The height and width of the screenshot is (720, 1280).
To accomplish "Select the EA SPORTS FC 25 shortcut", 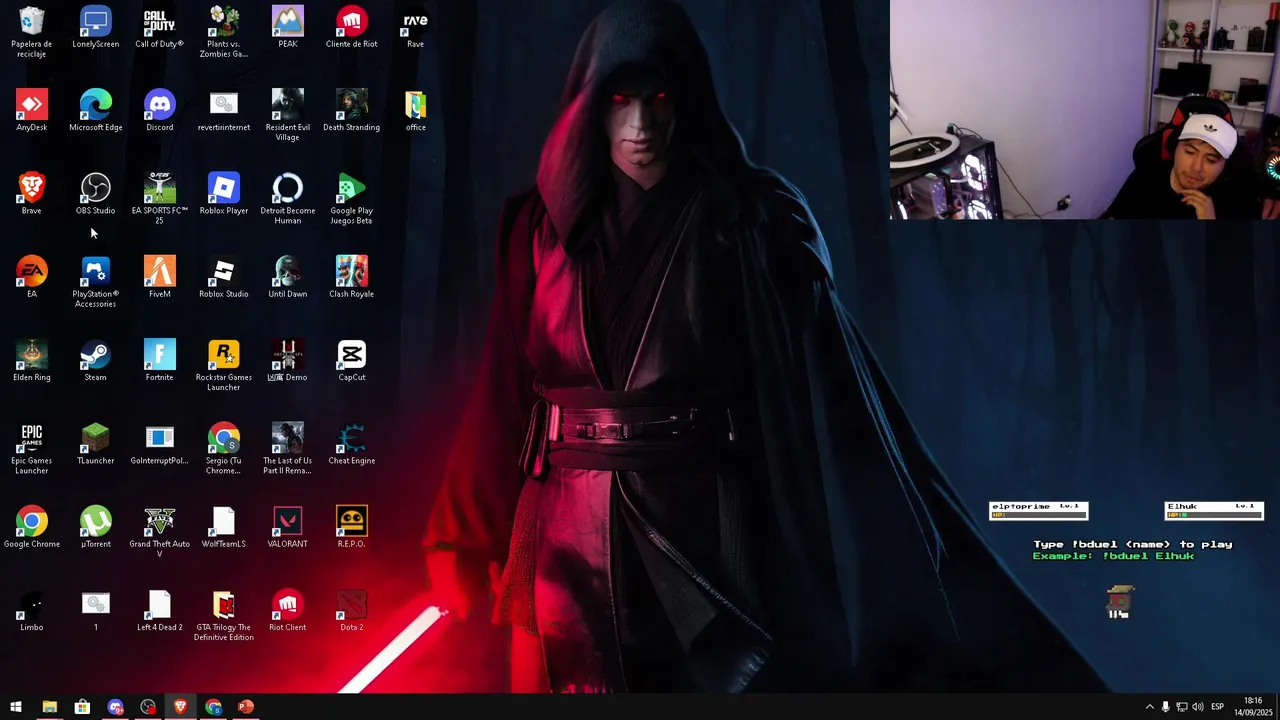I will (x=160, y=198).
